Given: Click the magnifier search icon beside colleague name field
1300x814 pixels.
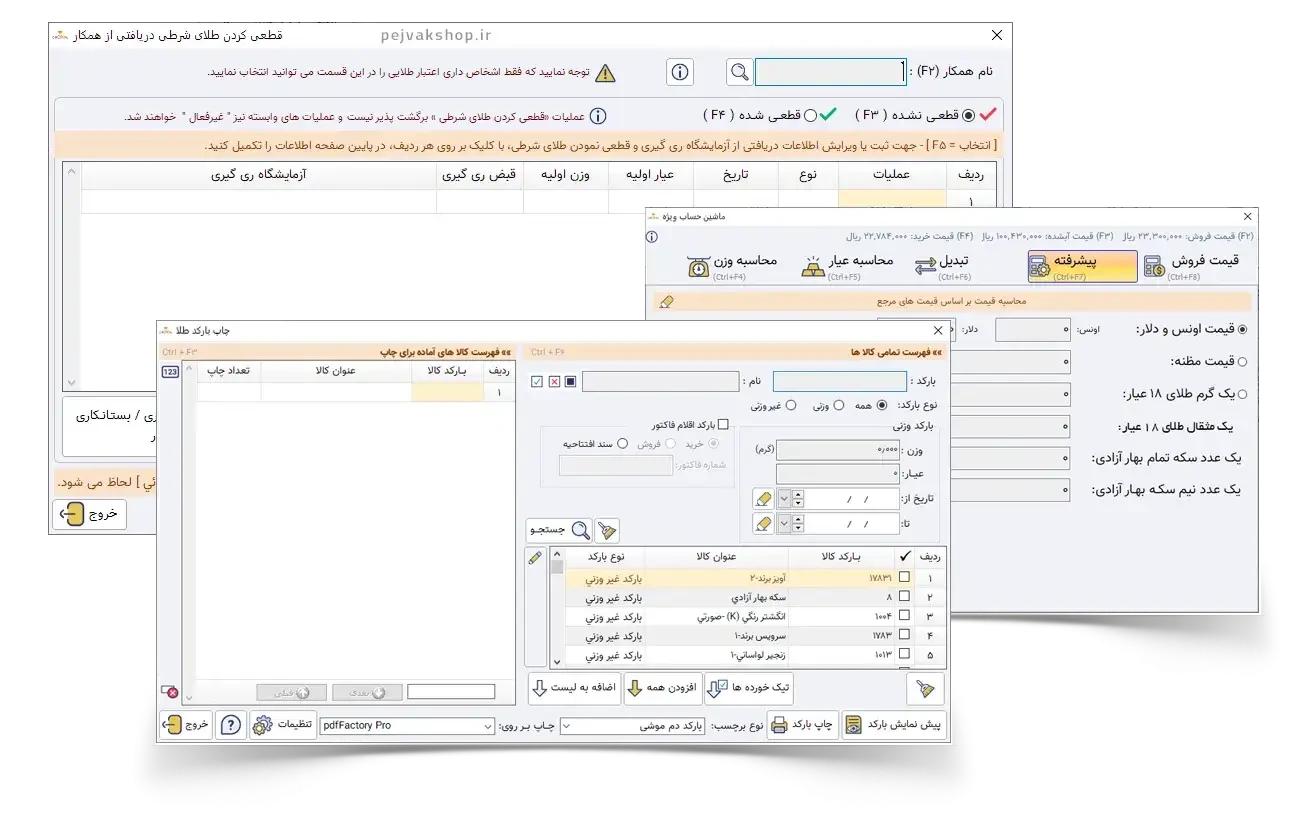Looking at the screenshot, I should pyautogui.click(x=739, y=72).
